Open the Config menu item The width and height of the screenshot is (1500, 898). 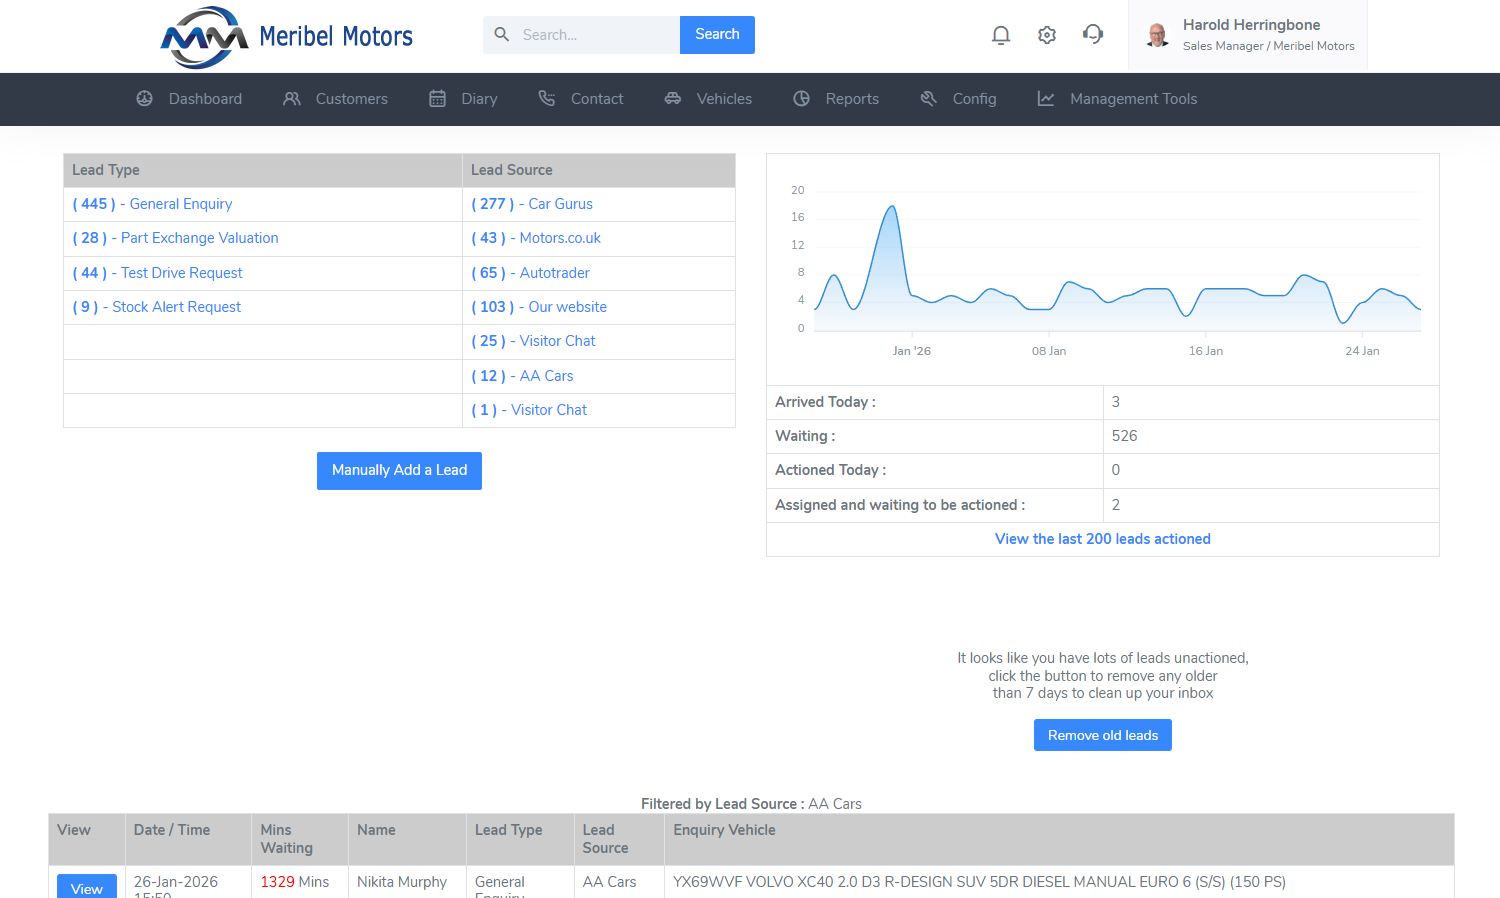click(x=958, y=99)
